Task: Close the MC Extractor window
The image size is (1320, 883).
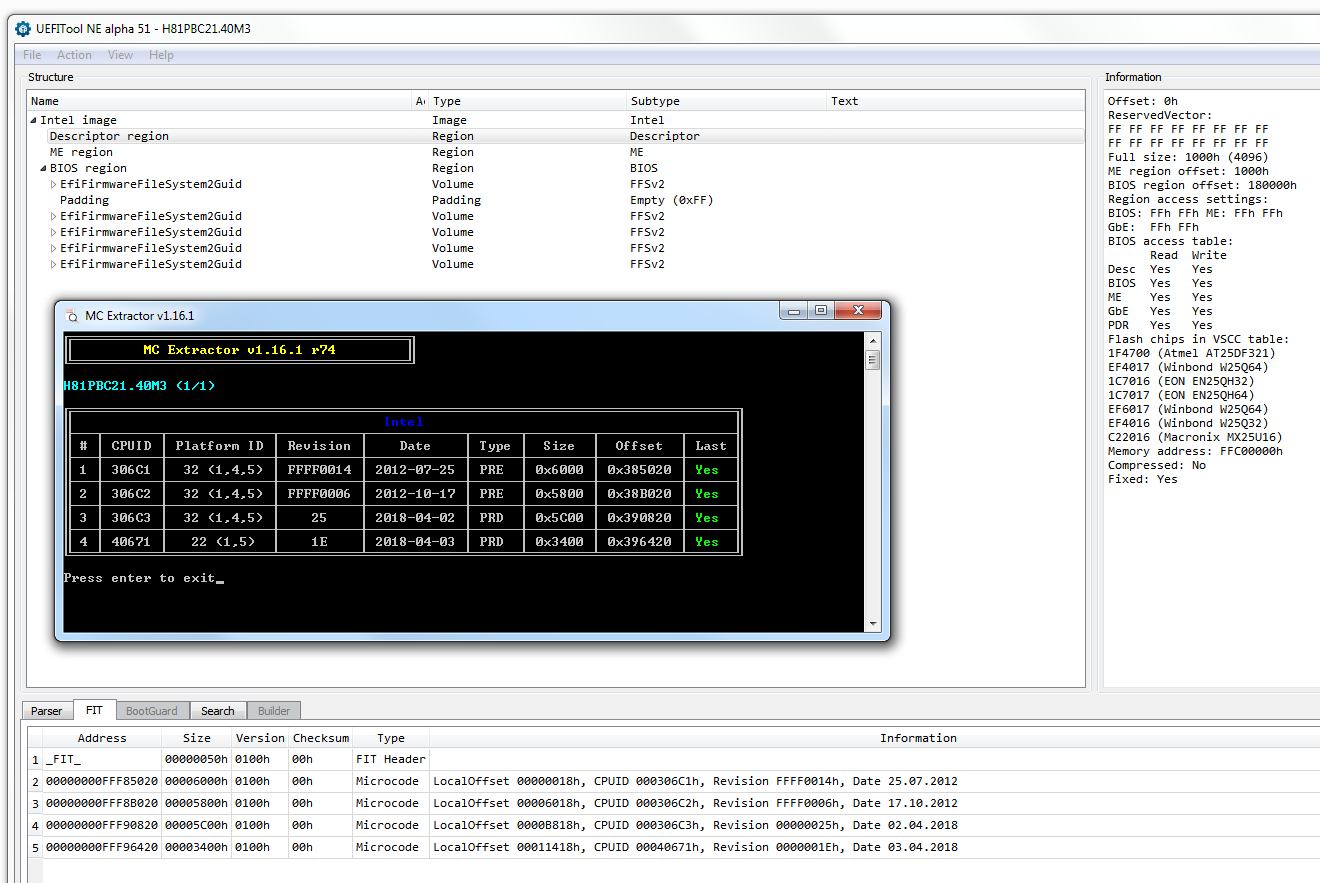Action: pos(856,311)
